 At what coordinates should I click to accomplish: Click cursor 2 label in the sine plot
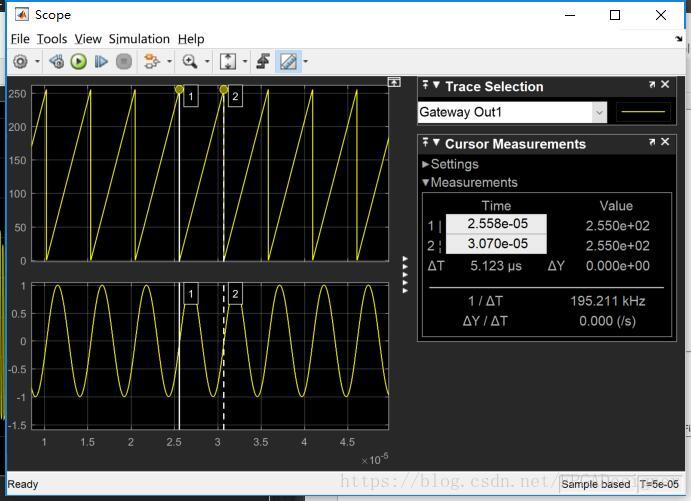coord(235,294)
